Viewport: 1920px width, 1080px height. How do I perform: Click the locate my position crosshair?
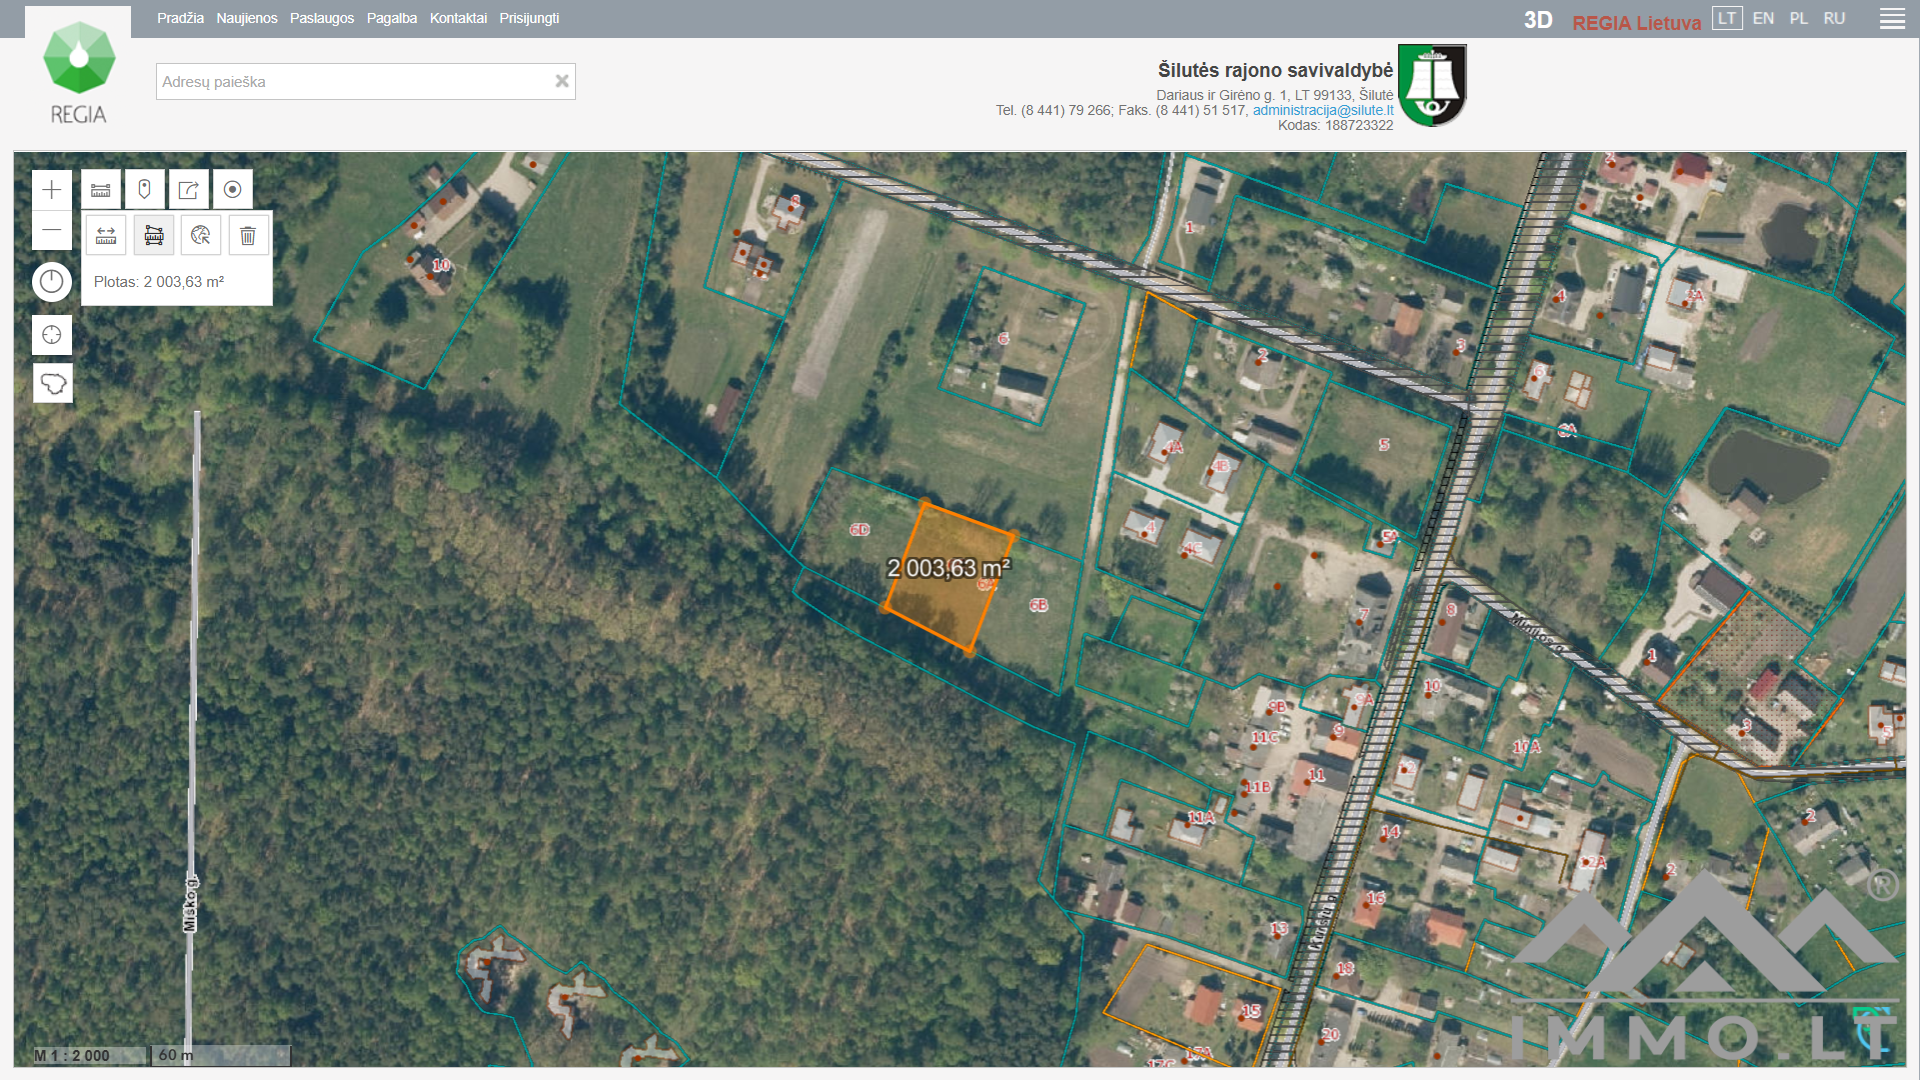pos(52,335)
